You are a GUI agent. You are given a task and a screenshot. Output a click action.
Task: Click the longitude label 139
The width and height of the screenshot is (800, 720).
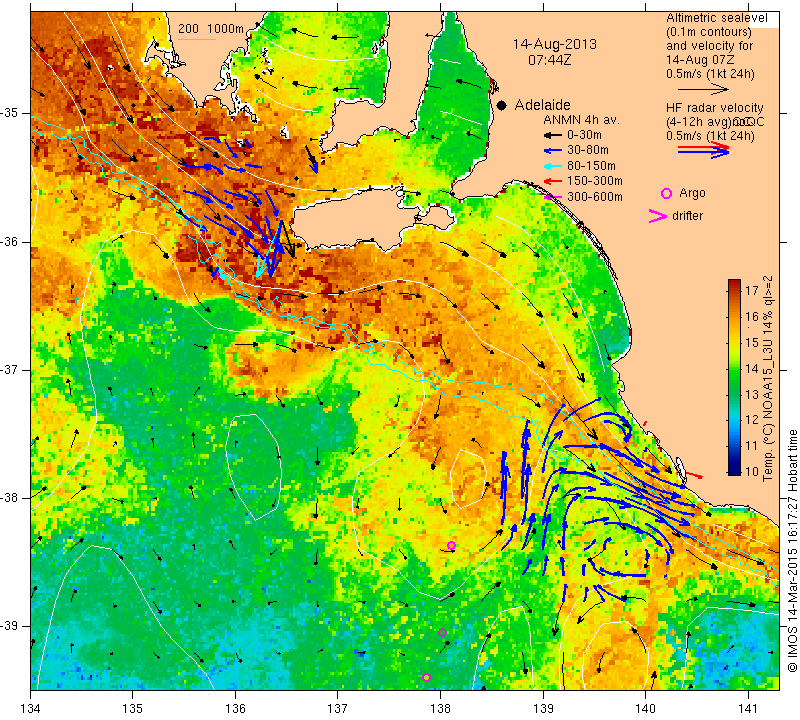pyautogui.click(x=543, y=709)
